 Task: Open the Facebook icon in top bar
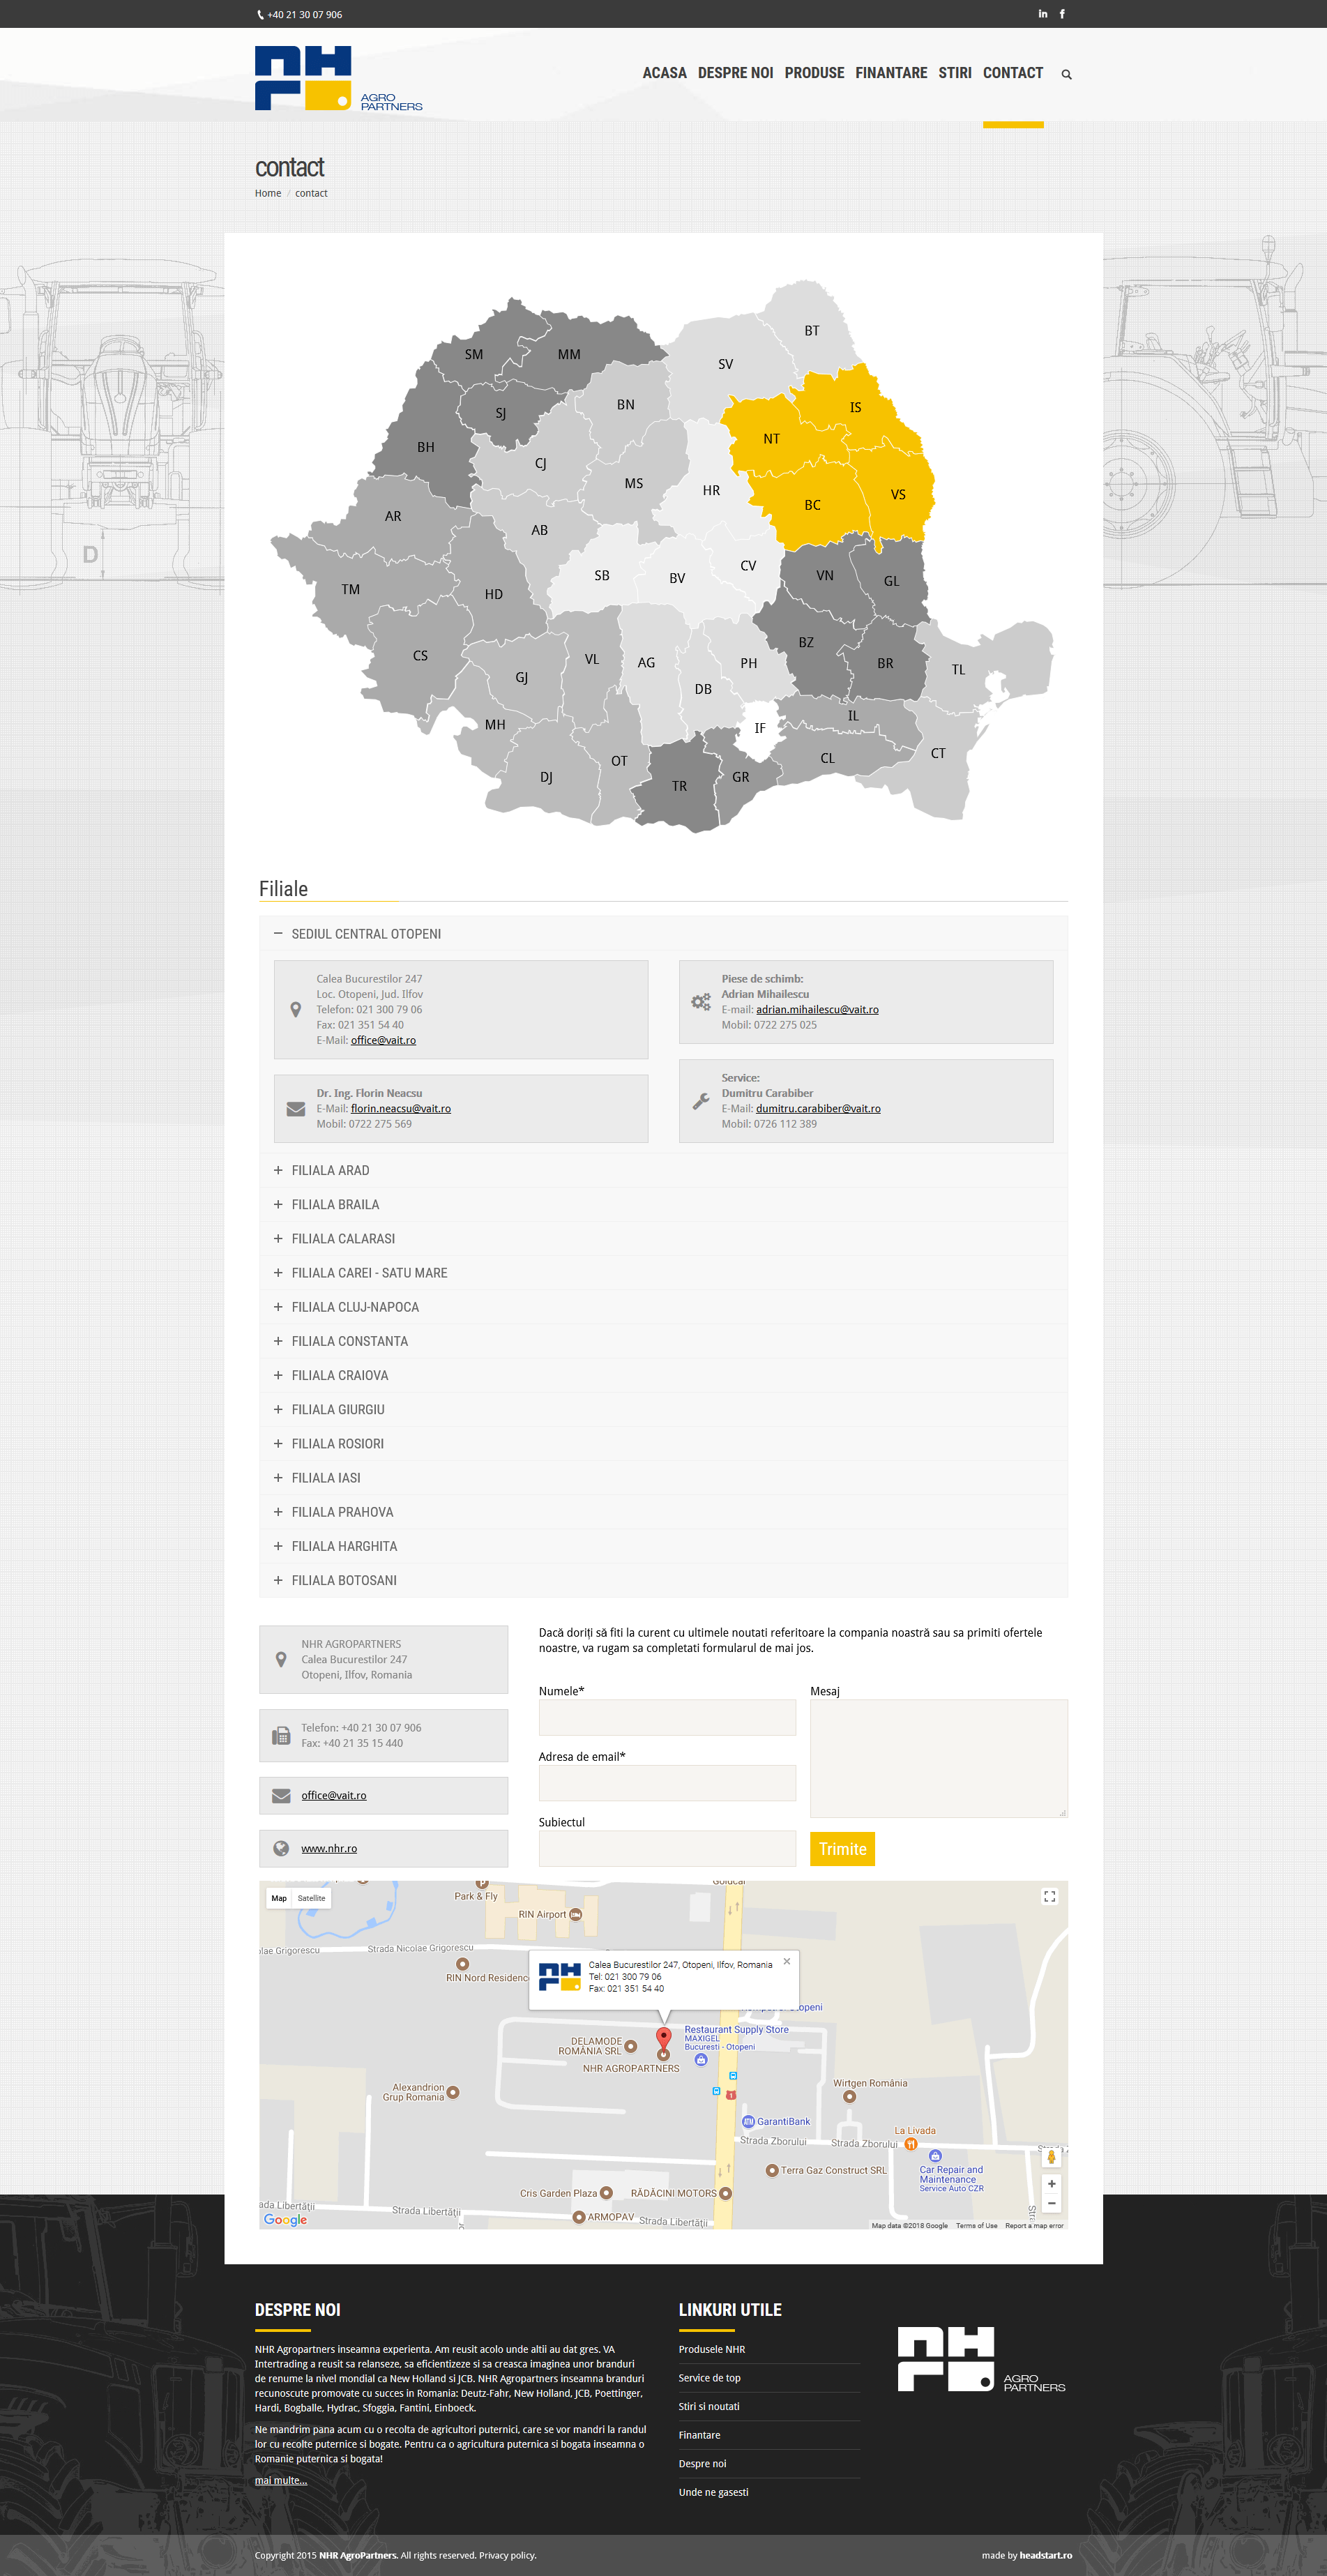1062,14
